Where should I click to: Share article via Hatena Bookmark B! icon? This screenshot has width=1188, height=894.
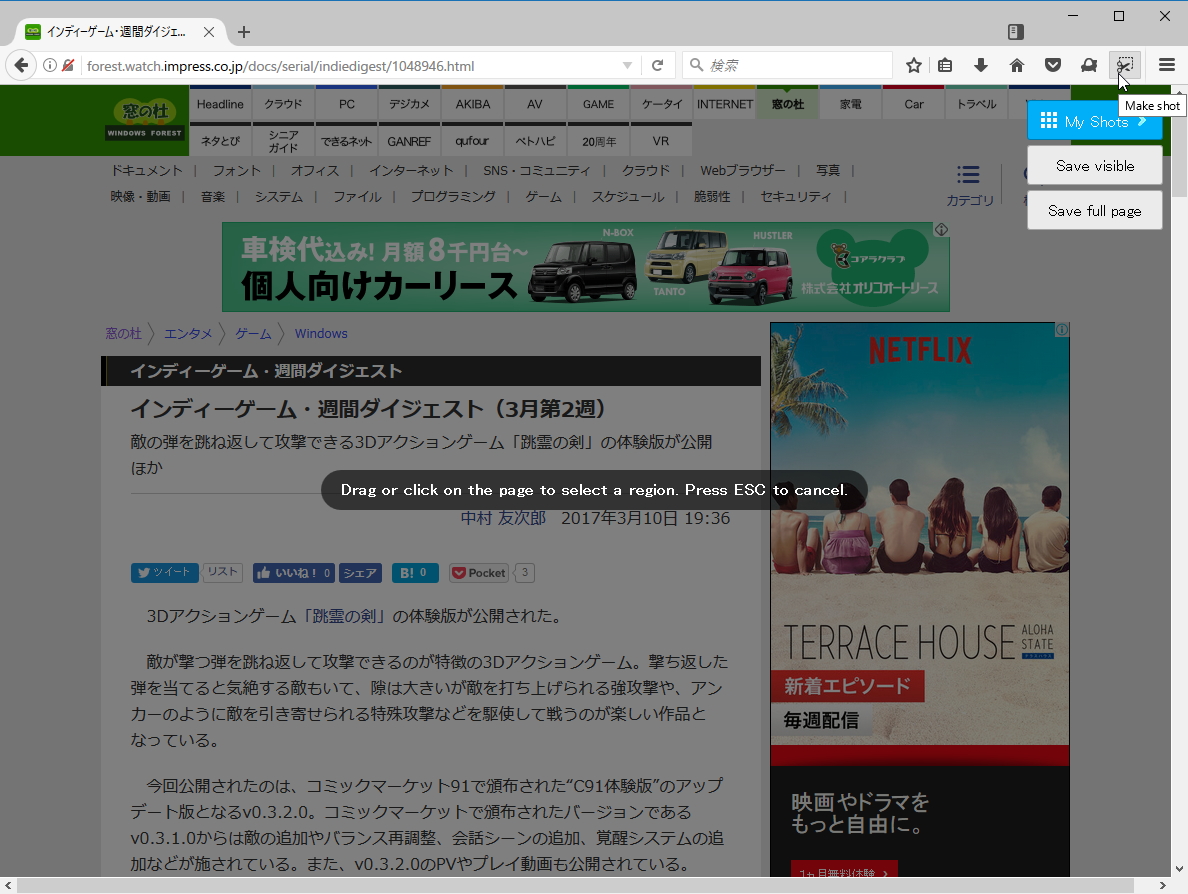point(415,572)
